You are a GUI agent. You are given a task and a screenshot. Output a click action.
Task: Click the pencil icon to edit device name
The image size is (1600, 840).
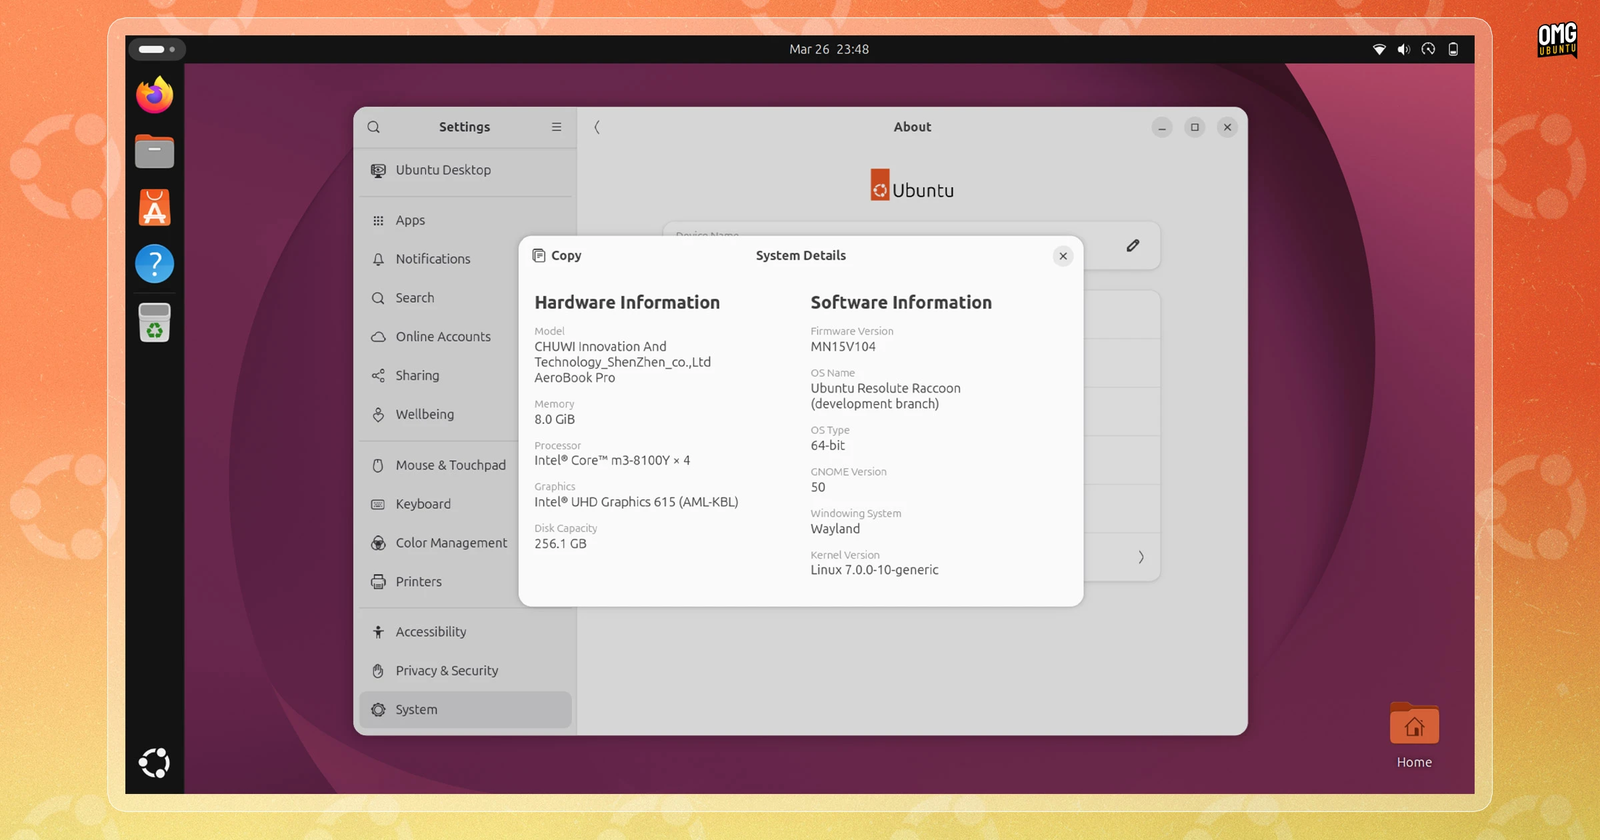click(1133, 246)
